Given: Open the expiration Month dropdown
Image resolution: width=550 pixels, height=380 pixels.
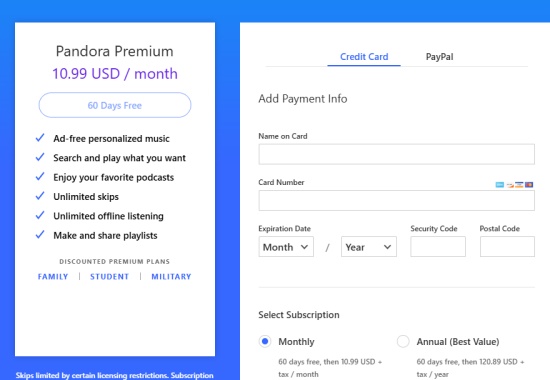Looking at the screenshot, I should point(286,247).
